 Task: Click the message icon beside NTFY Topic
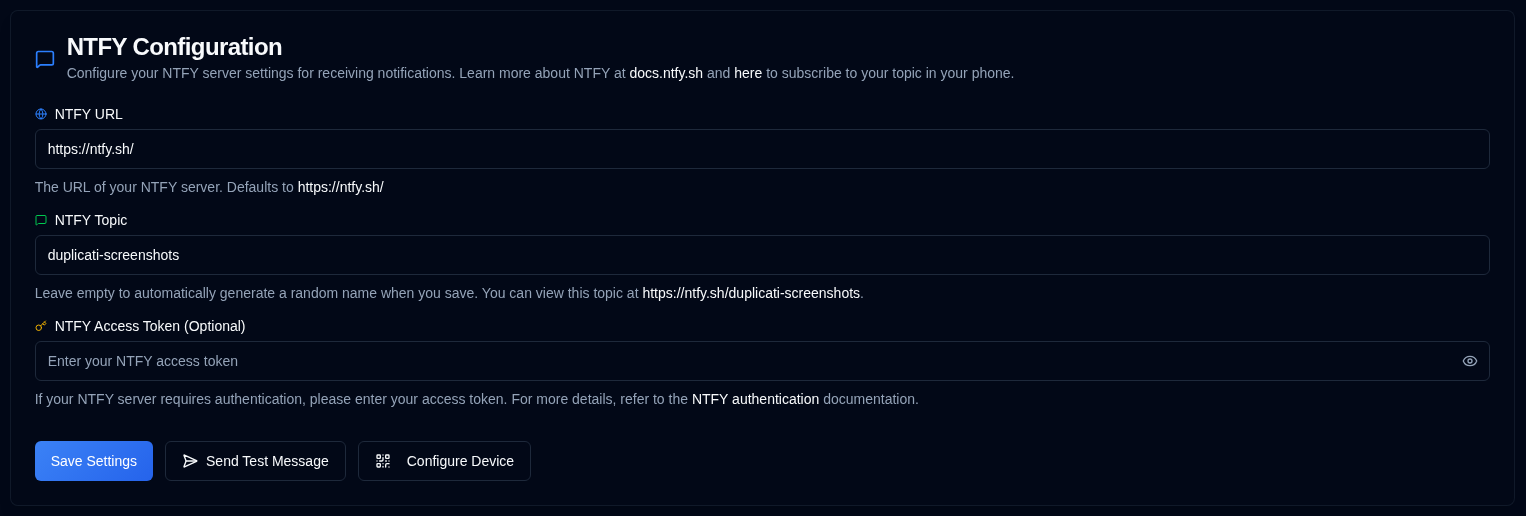point(41,220)
